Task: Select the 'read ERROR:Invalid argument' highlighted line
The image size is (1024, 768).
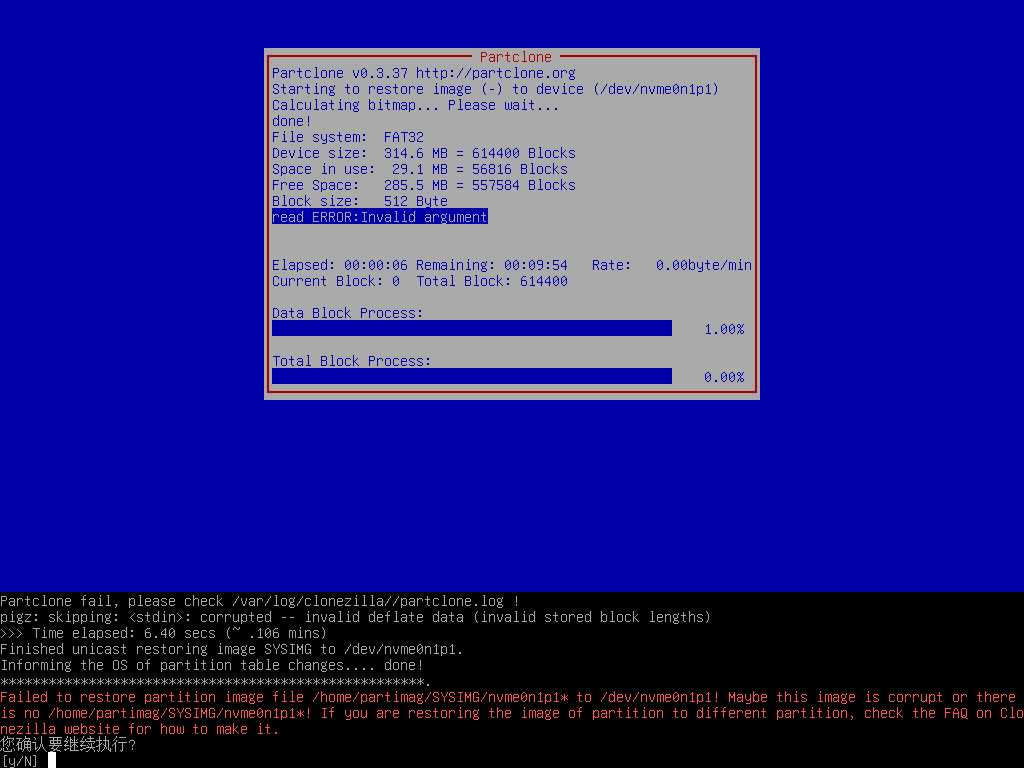Action: point(379,217)
